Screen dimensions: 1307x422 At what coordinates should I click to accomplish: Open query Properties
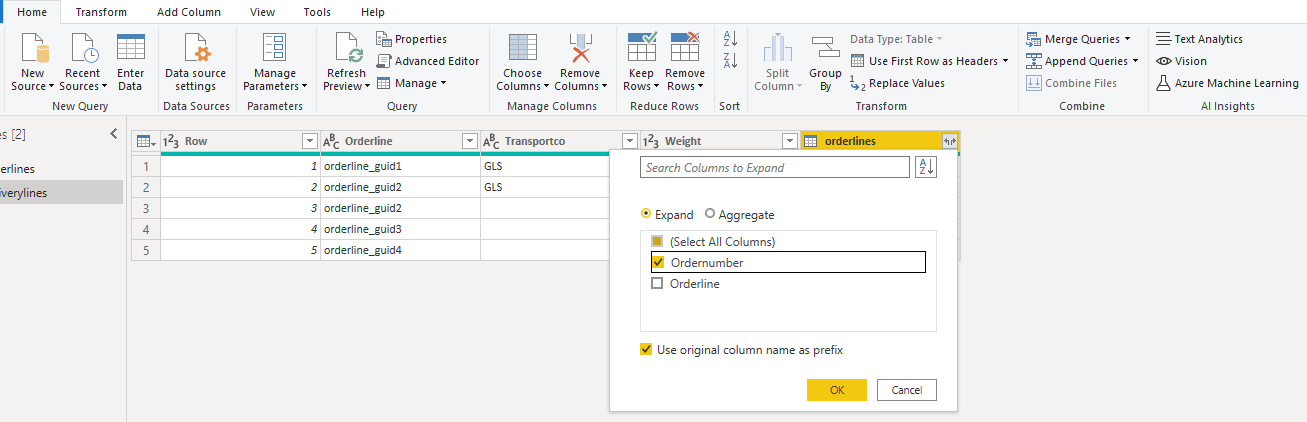point(412,39)
